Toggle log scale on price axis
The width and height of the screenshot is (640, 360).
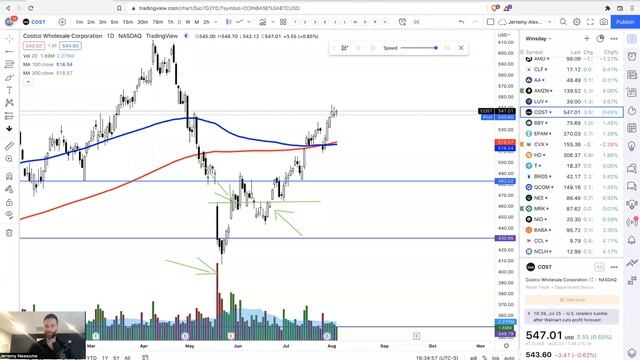495,358
